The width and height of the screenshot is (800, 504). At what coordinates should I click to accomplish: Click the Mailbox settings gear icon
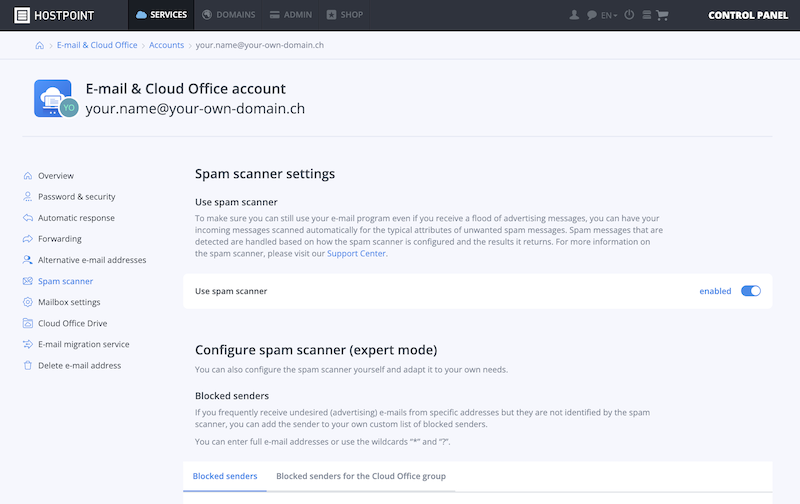(28, 302)
